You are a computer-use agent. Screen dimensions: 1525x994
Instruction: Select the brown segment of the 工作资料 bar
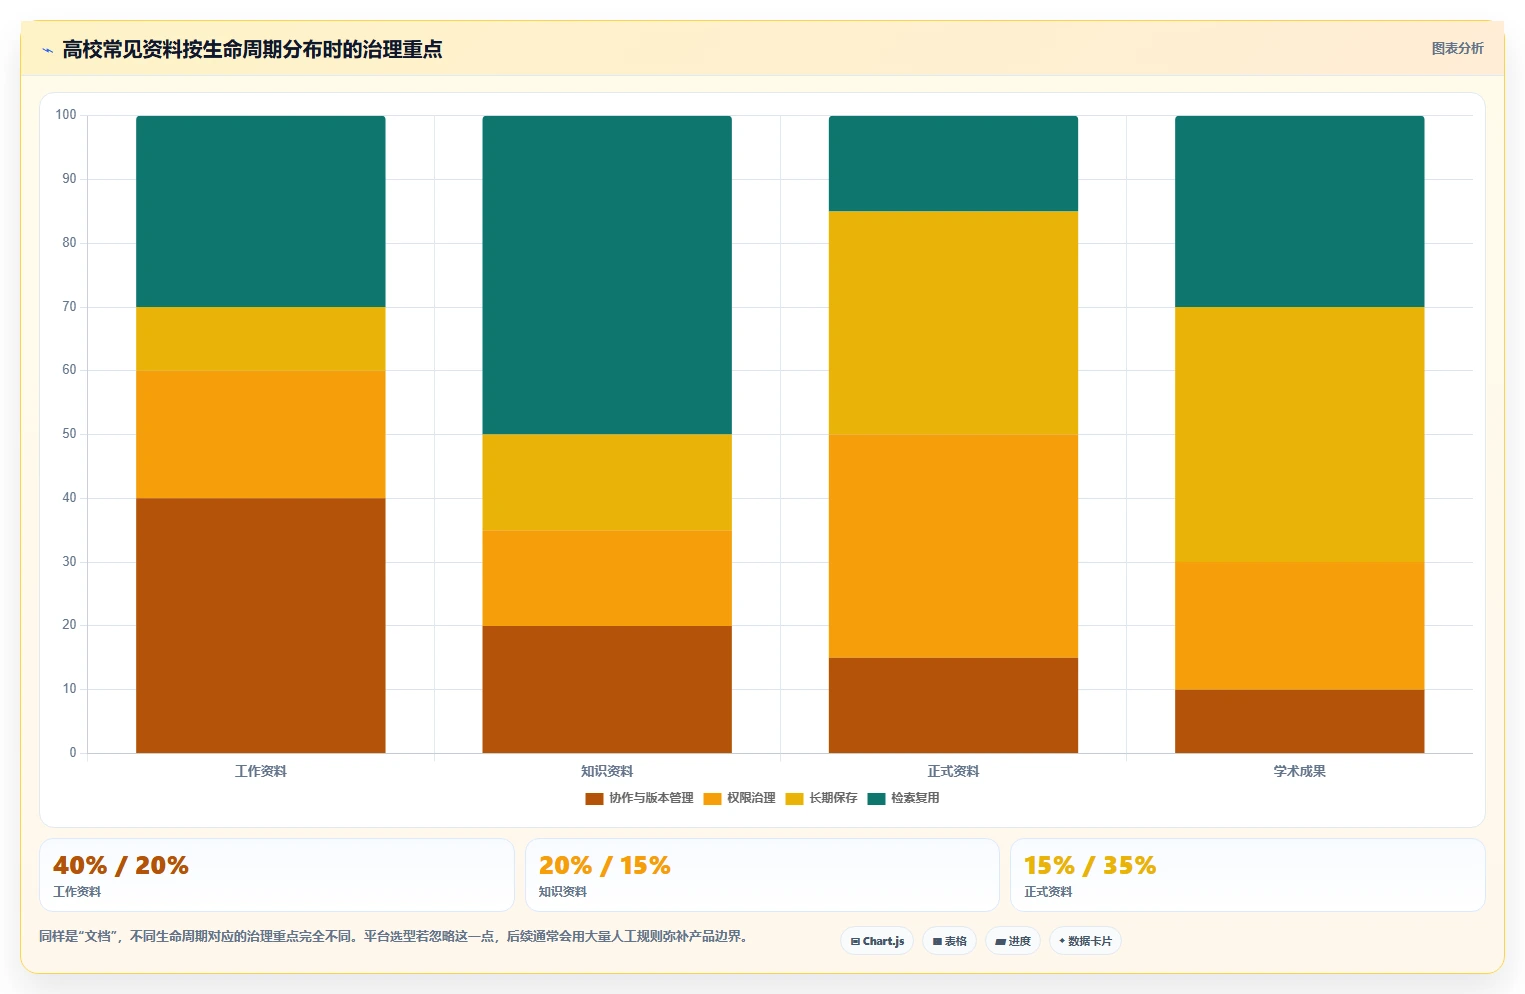click(x=261, y=625)
